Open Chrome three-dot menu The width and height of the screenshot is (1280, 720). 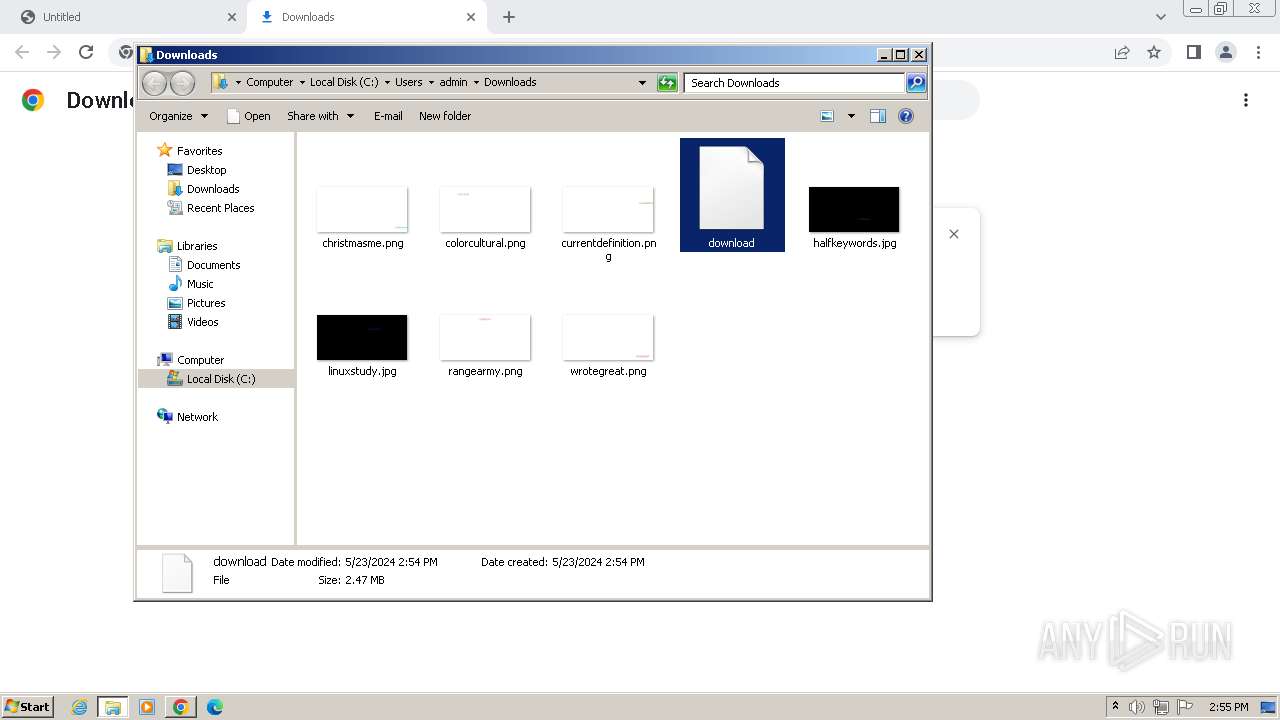click(1257, 52)
